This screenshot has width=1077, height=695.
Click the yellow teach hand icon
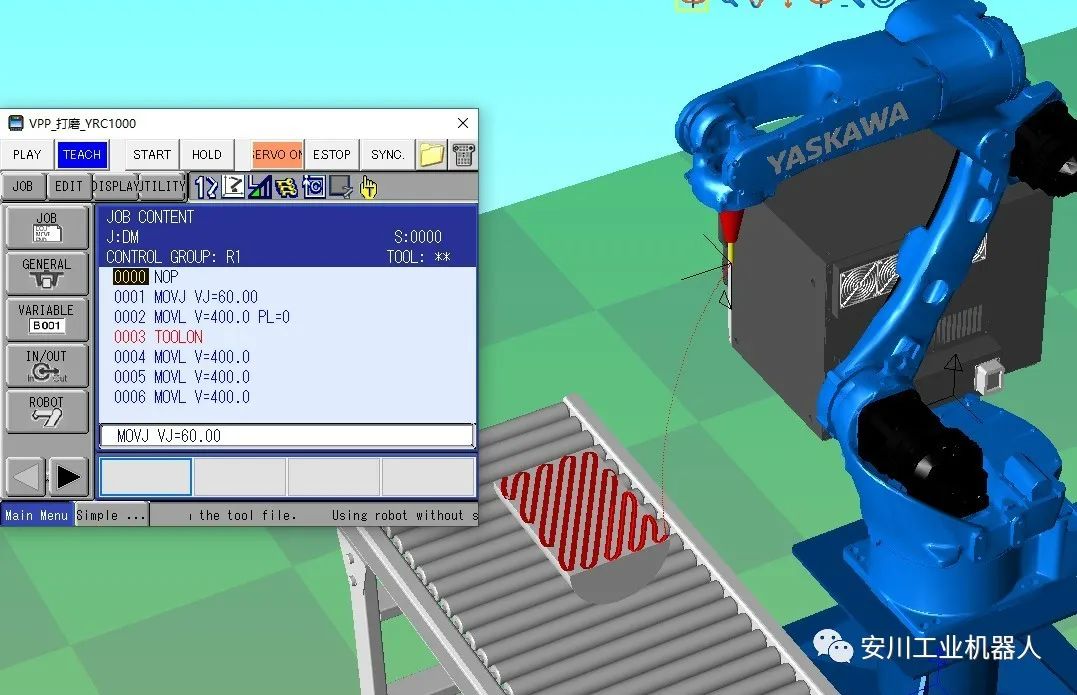pos(368,187)
